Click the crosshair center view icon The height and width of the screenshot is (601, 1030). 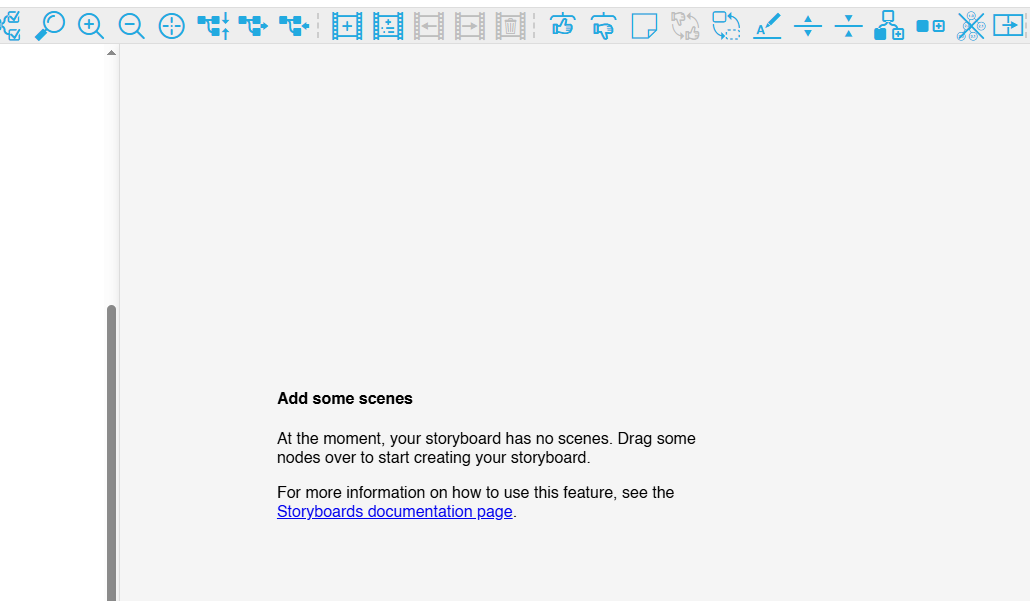(x=172, y=26)
